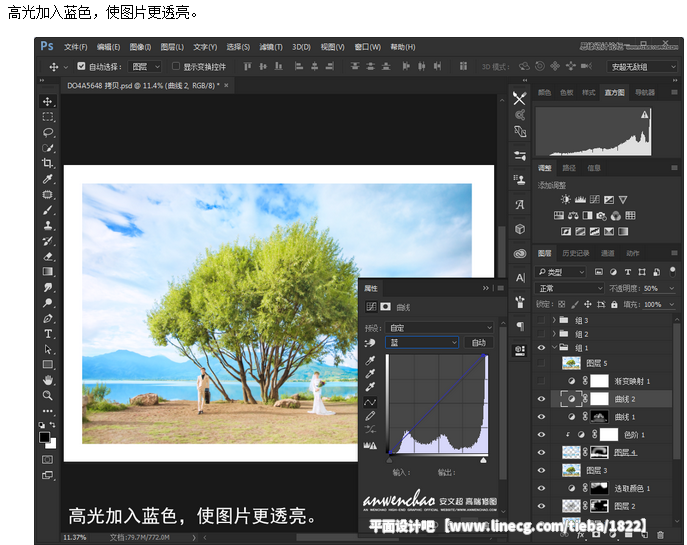Click the 自动 button in Curves

click(478, 343)
